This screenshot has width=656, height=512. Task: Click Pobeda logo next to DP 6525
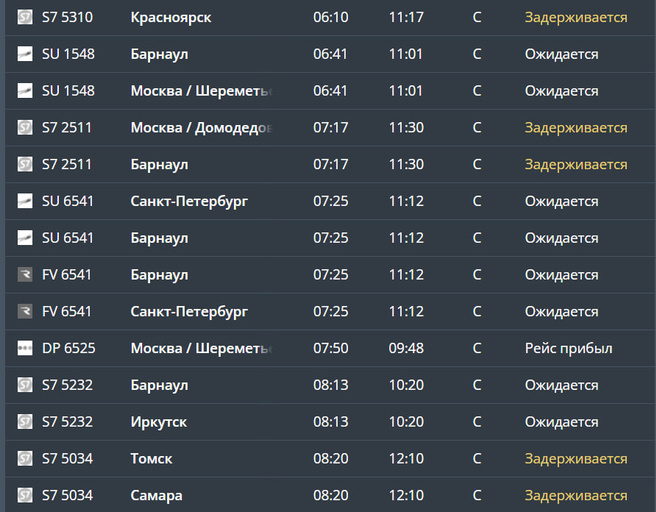(25, 348)
